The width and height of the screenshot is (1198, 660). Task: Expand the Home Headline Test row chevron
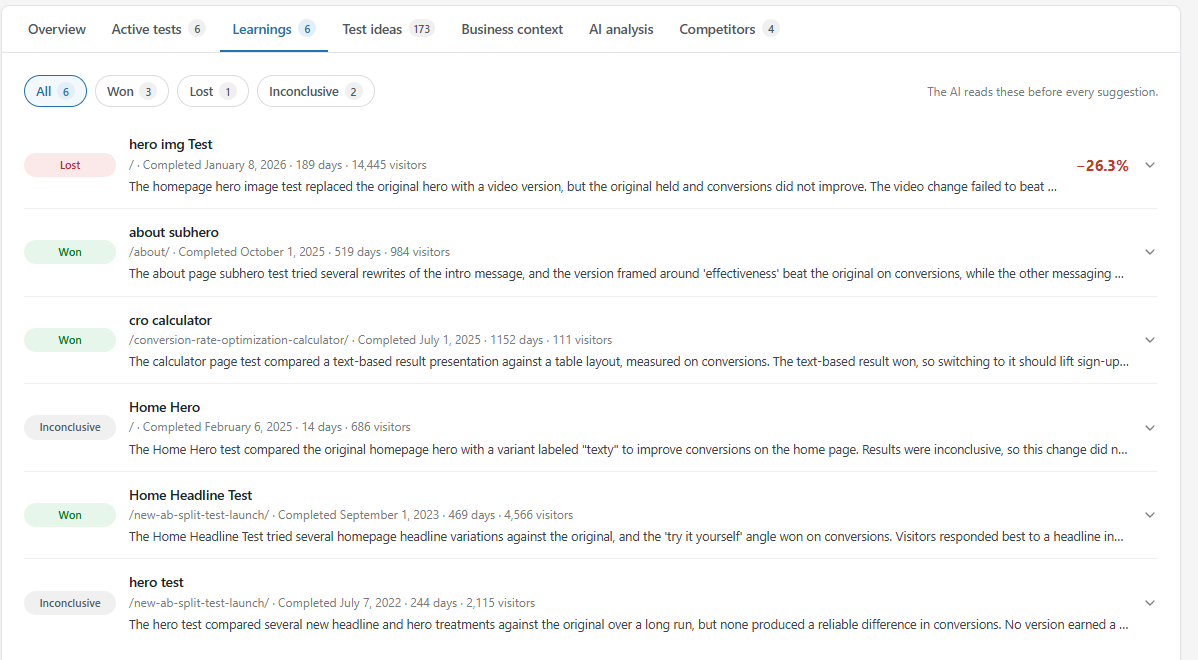(1150, 515)
